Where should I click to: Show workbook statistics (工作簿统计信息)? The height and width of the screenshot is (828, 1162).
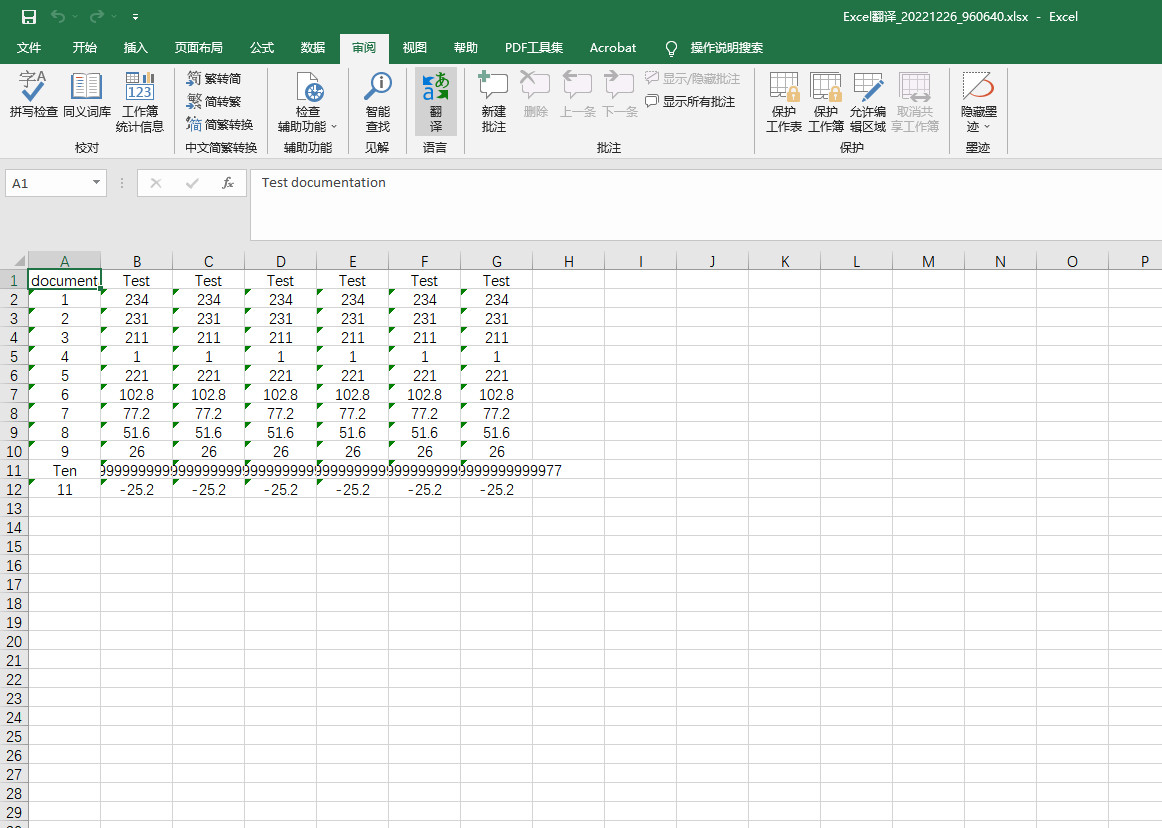click(140, 102)
